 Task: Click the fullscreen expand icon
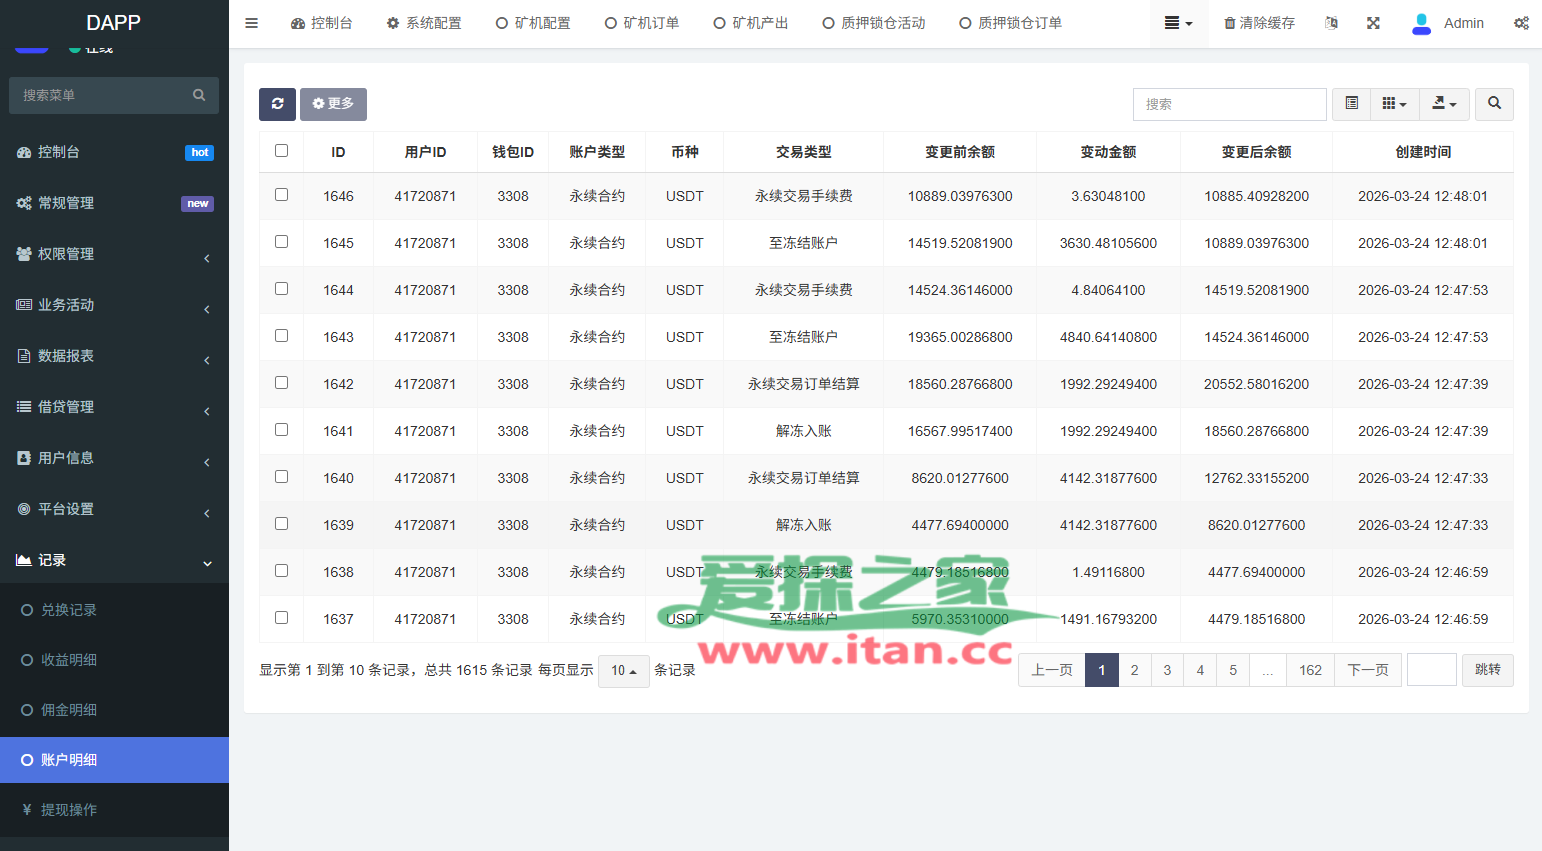[x=1373, y=23]
